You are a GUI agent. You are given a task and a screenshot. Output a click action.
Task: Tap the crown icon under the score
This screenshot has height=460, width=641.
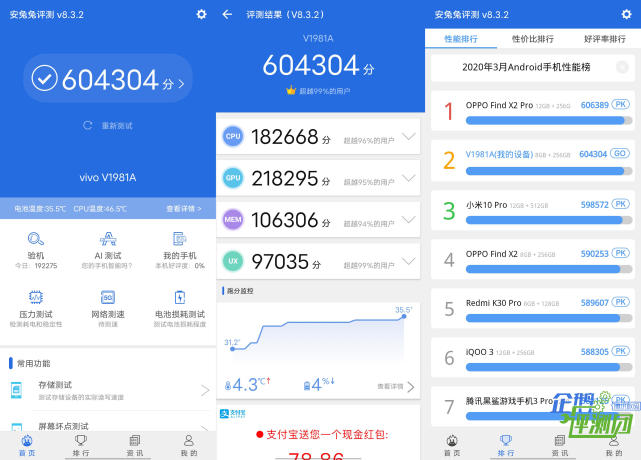pyautogui.click(x=291, y=90)
